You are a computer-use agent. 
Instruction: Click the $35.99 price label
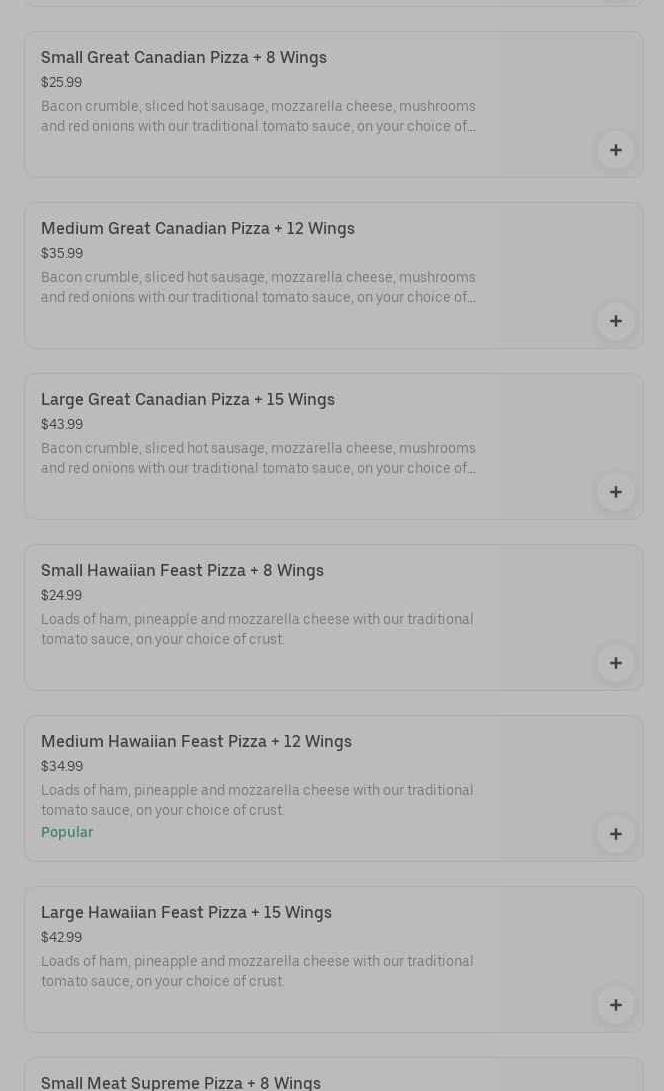point(62,254)
